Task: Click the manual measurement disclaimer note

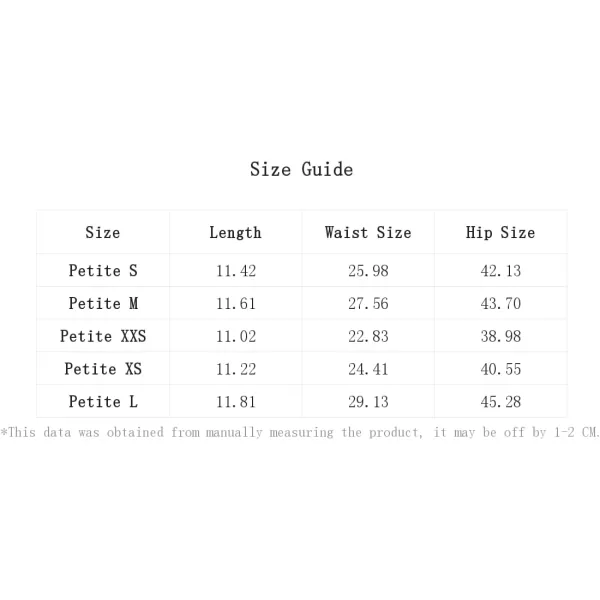Action: (300, 432)
